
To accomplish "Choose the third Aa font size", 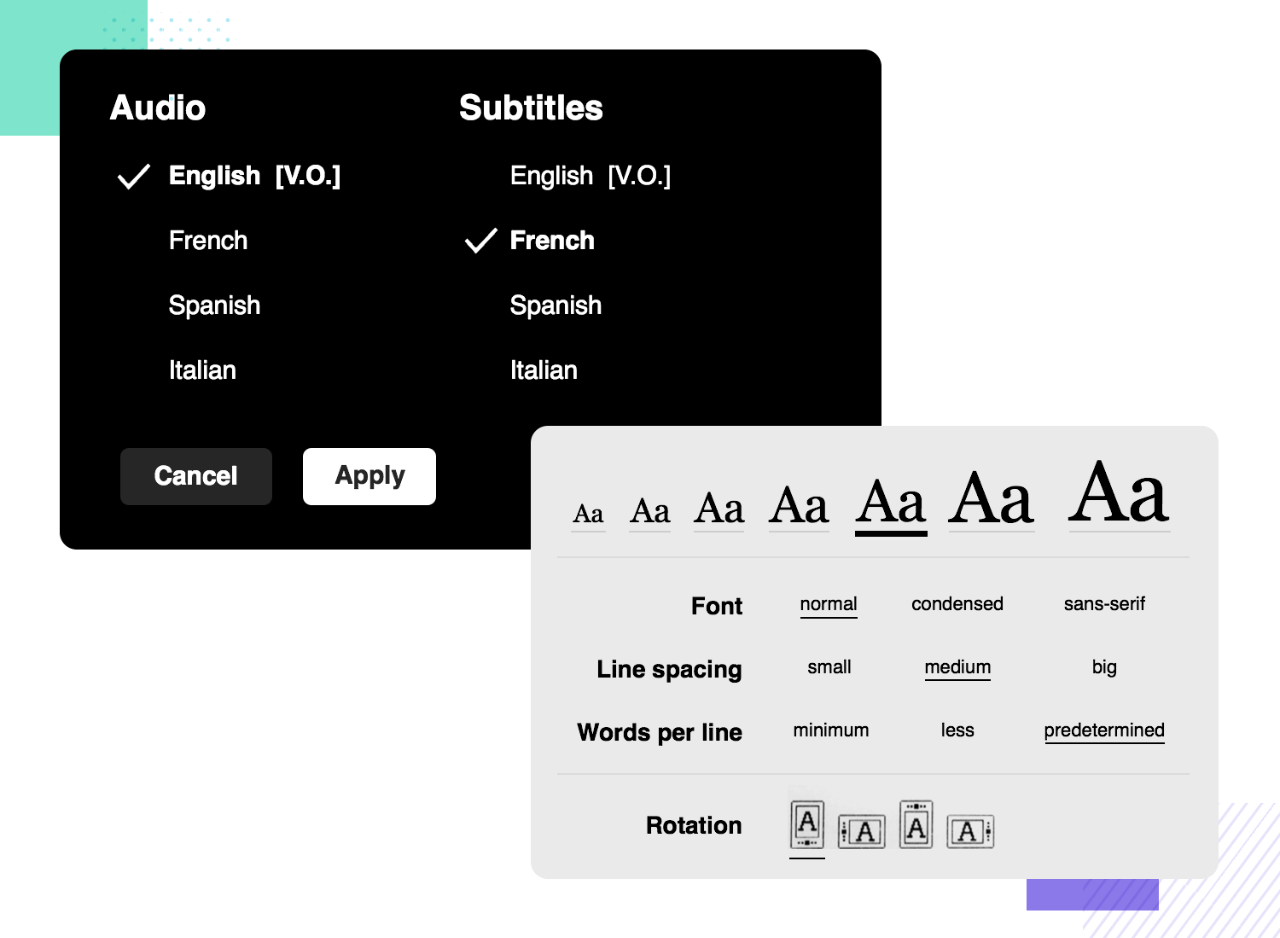I will (x=719, y=508).
